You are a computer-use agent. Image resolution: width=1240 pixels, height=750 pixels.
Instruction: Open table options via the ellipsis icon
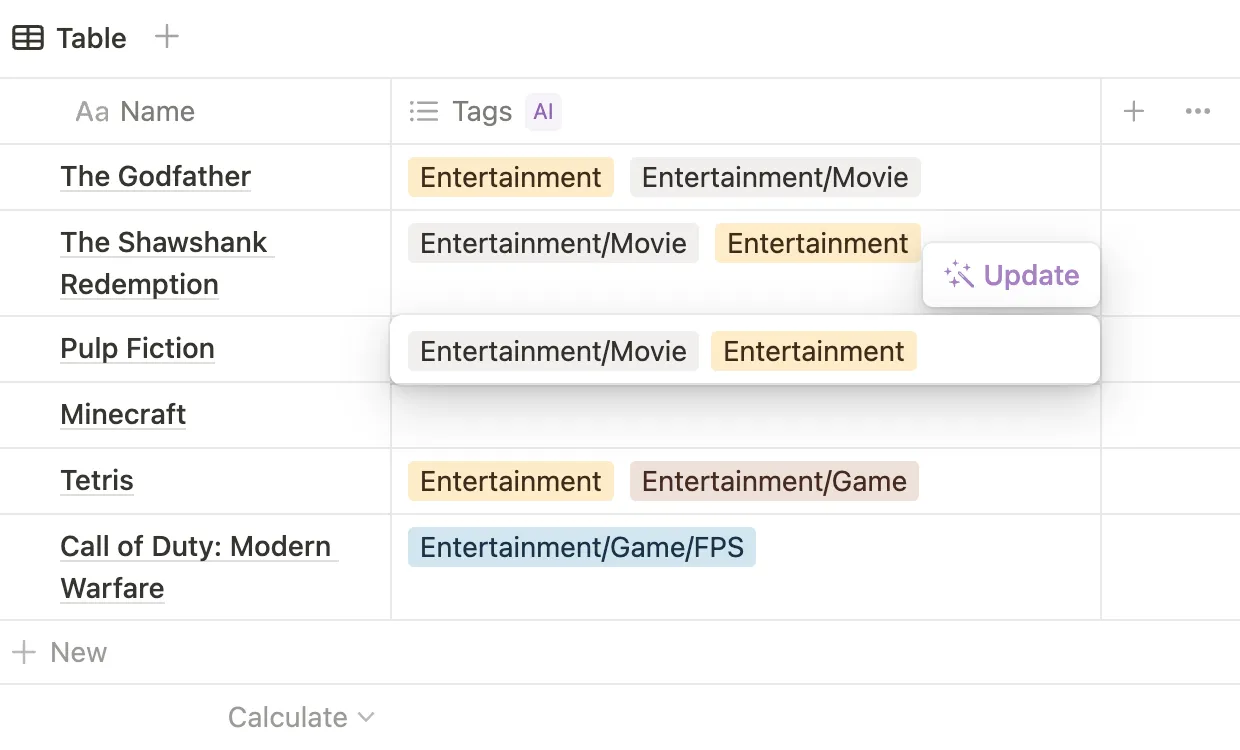pyautogui.click(x=1199, y=111)
